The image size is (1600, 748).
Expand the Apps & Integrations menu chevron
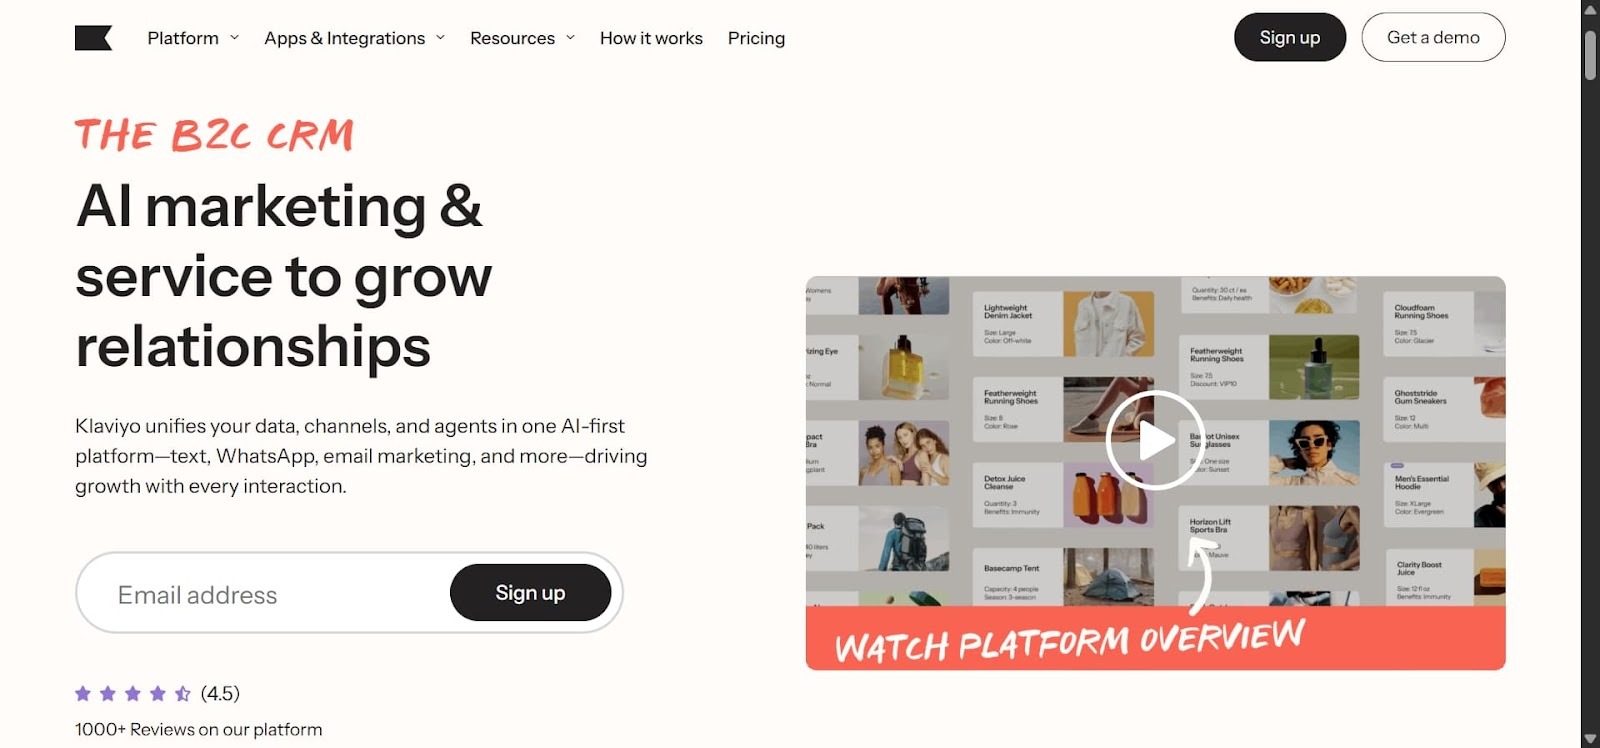click(x=440, y=38)
